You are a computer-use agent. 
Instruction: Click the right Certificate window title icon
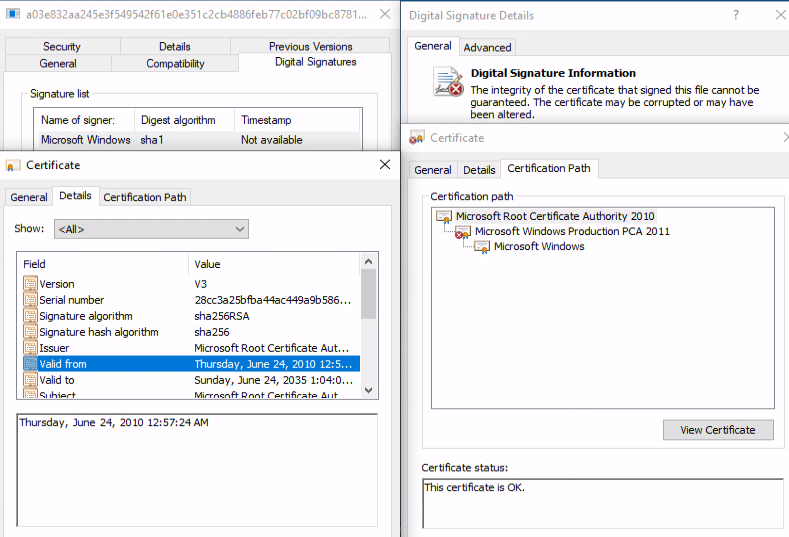(417, 137)
